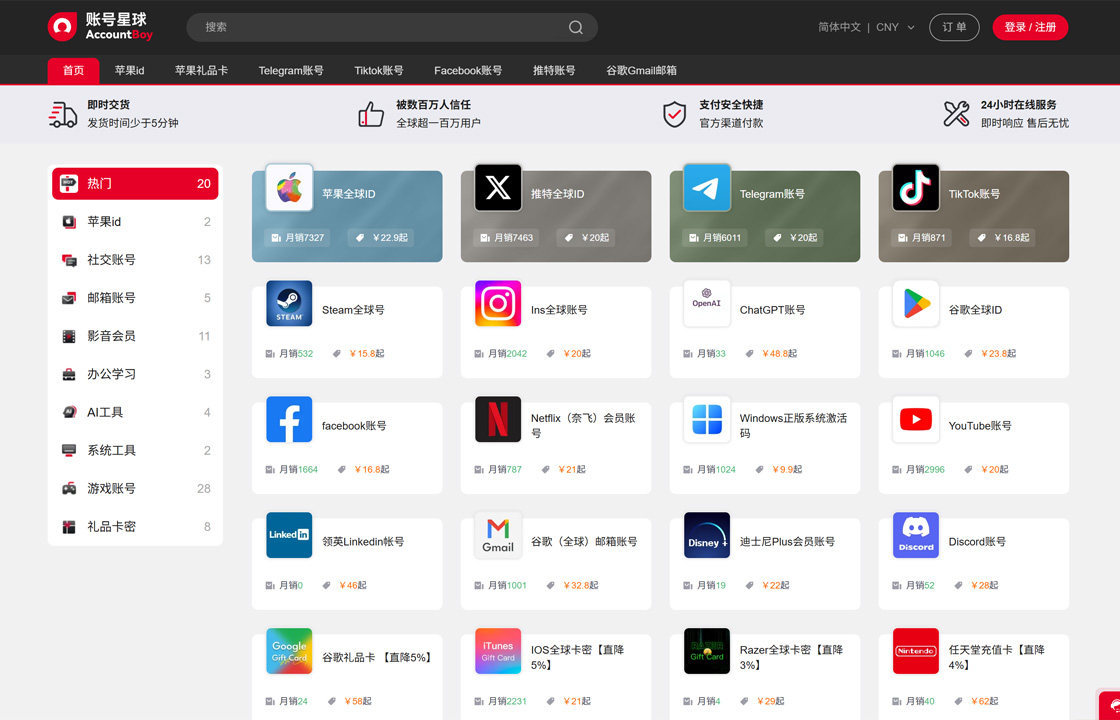The image size is (1120, 720).
Task: Click the 月销7463 sales label
Action: pos(506,238)
